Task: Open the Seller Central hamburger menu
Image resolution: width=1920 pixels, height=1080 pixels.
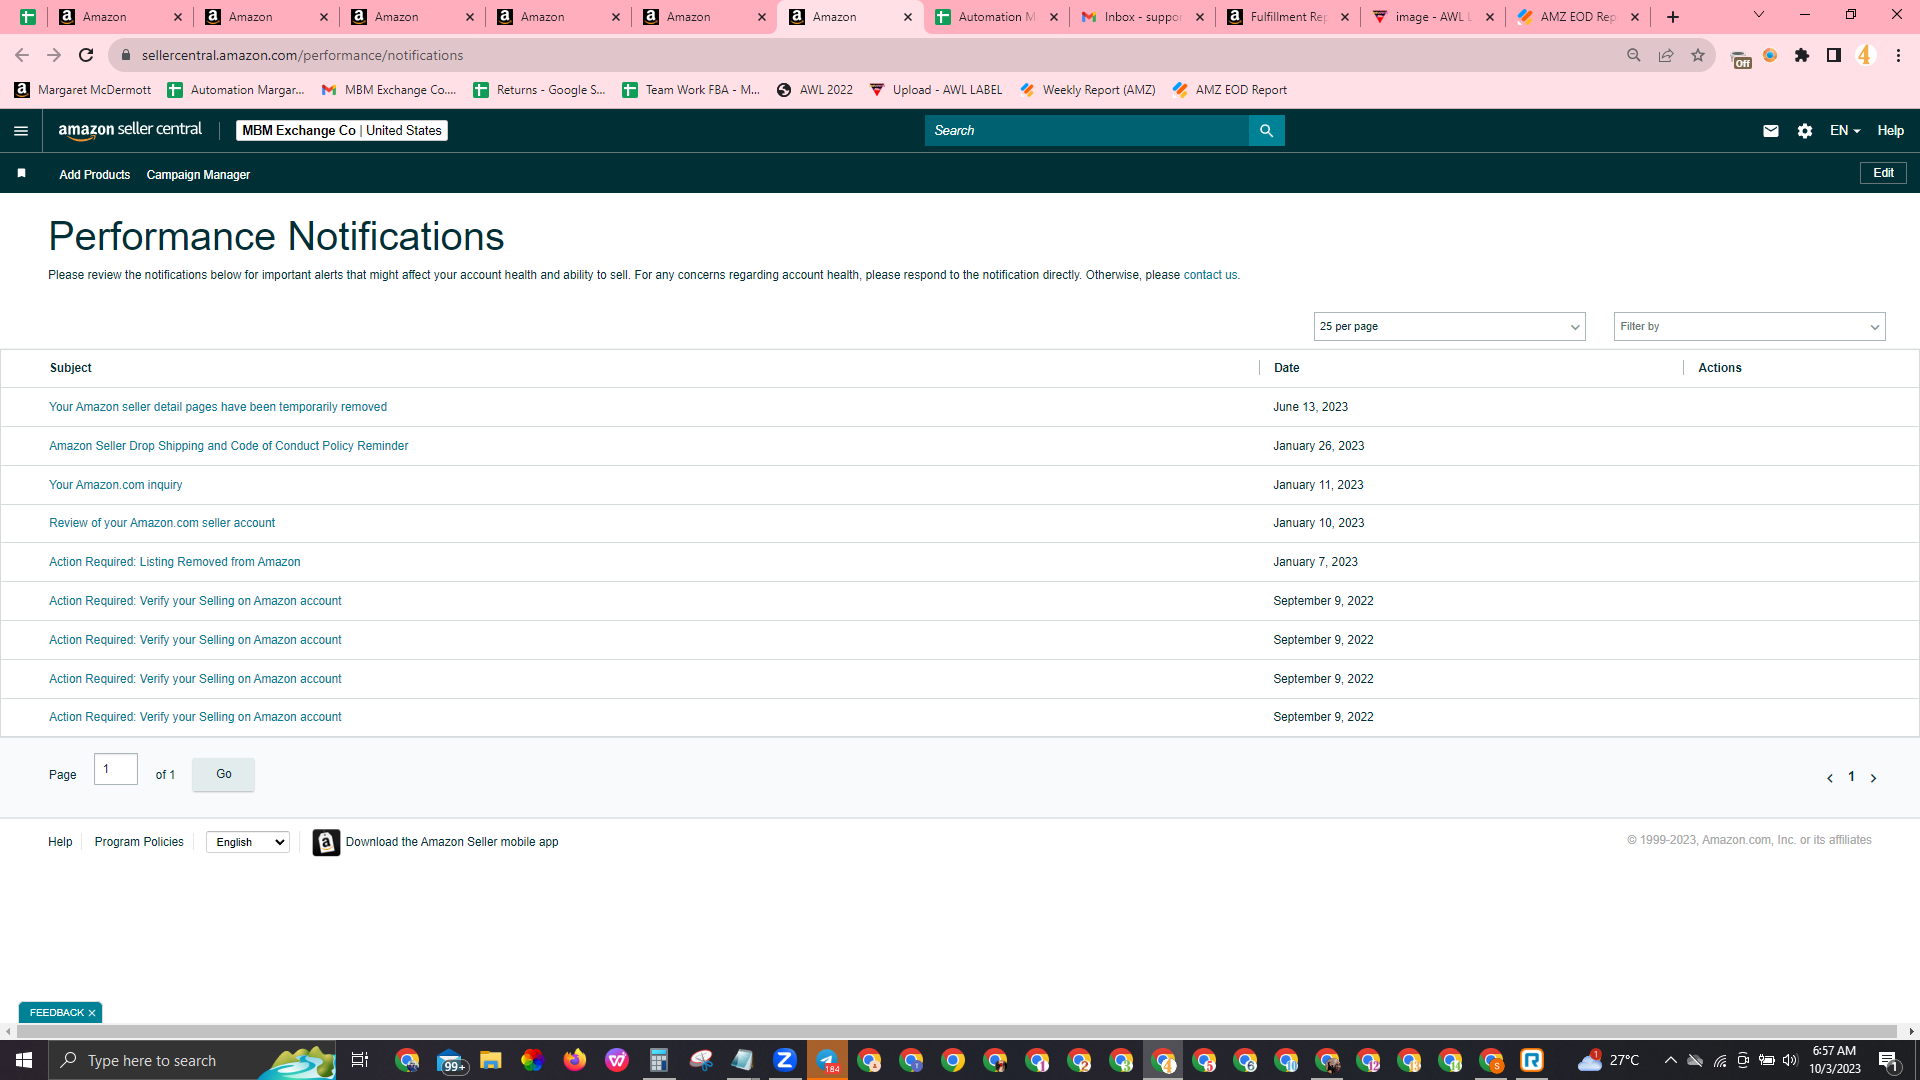Action: tap(21, 131)
